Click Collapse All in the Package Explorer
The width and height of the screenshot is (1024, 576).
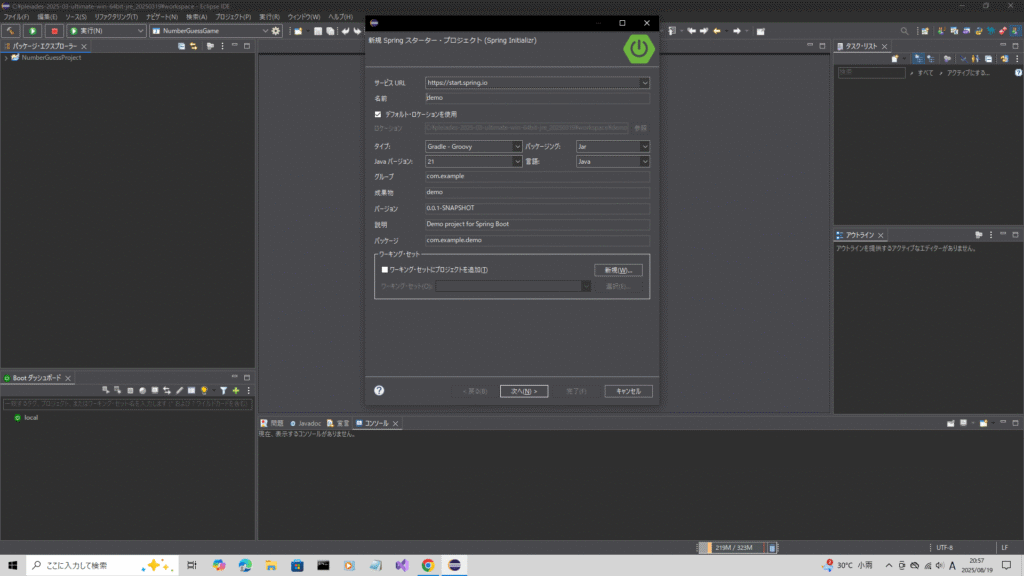click(182, 46)
